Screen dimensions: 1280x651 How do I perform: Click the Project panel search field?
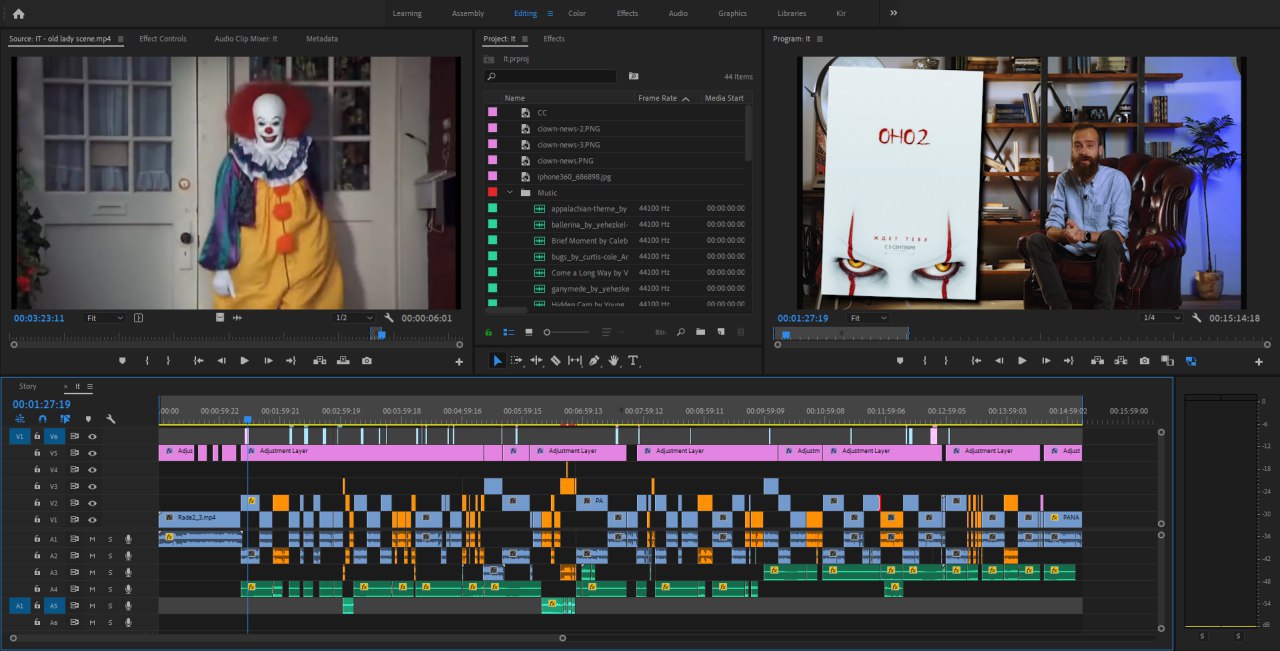coord(550,76)
